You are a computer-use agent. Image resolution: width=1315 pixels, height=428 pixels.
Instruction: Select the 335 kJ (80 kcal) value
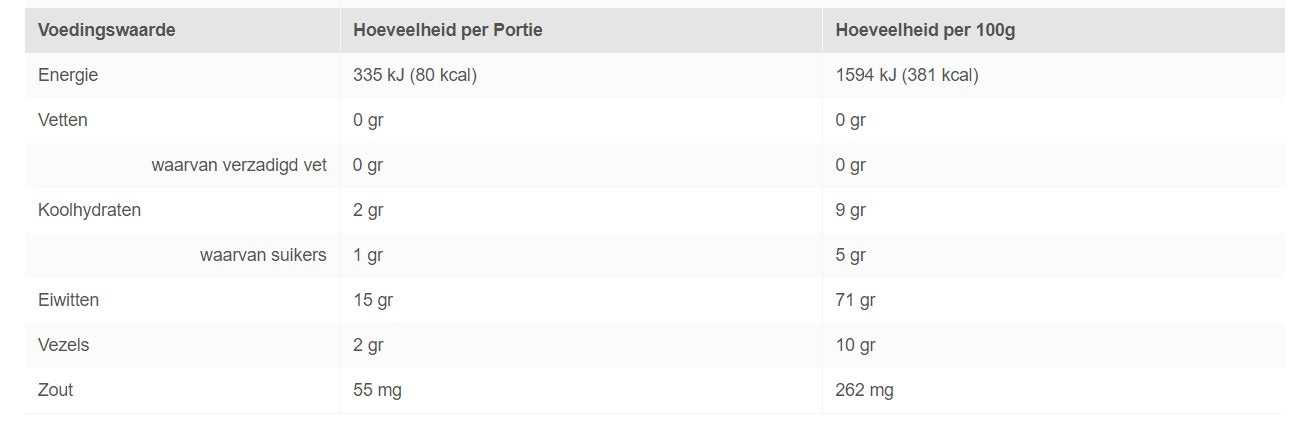(x=415, y=75)
